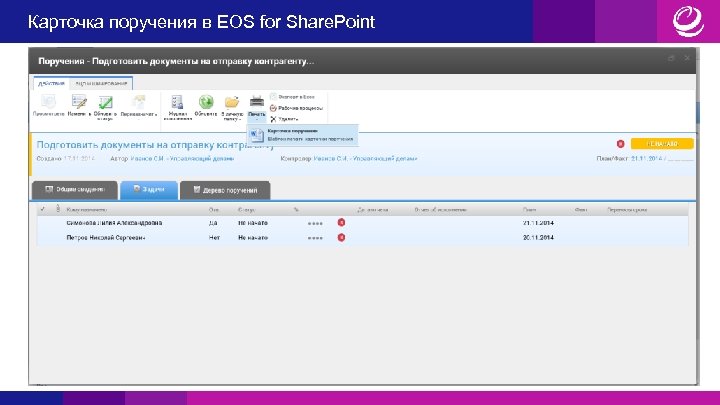This screenshot has height=405, width=720.
Task: Click the edit task pencil icon
Action: tap(79, 101)
